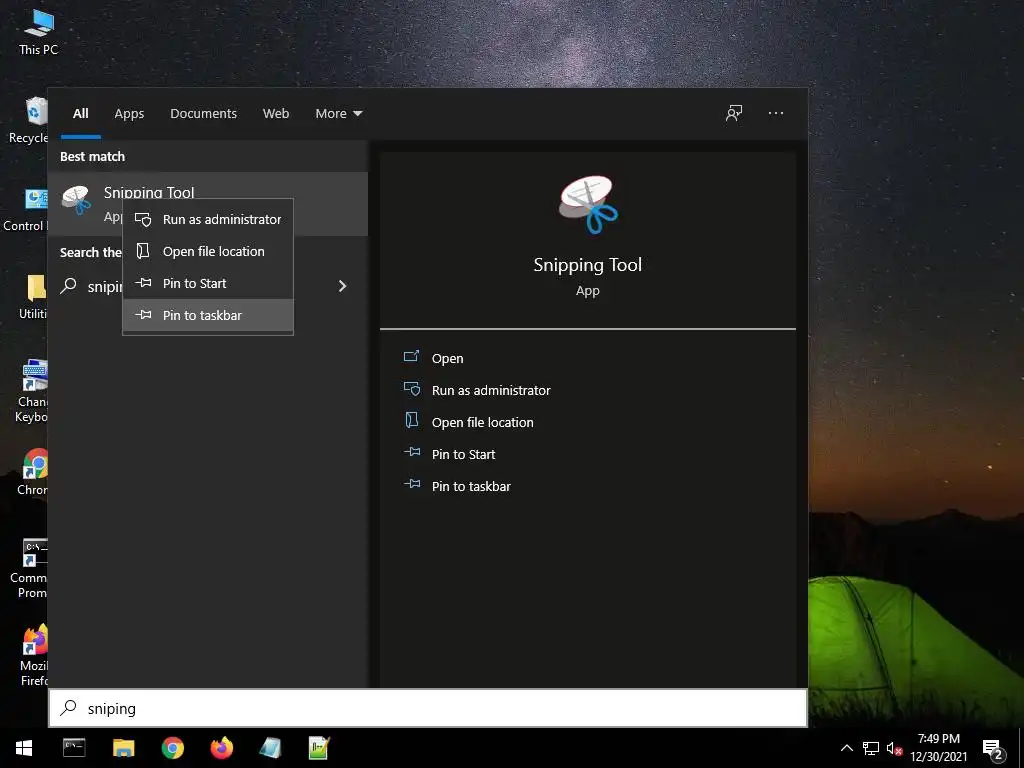Click Open in the preview pane
This screenshot has height=768, width=1024.
pos(447,359)
